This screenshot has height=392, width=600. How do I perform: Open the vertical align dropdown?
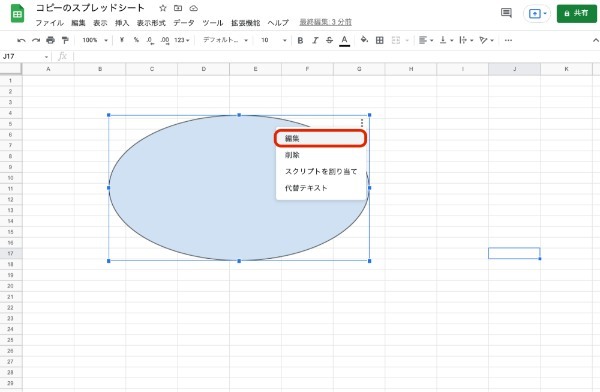[446, 40]
